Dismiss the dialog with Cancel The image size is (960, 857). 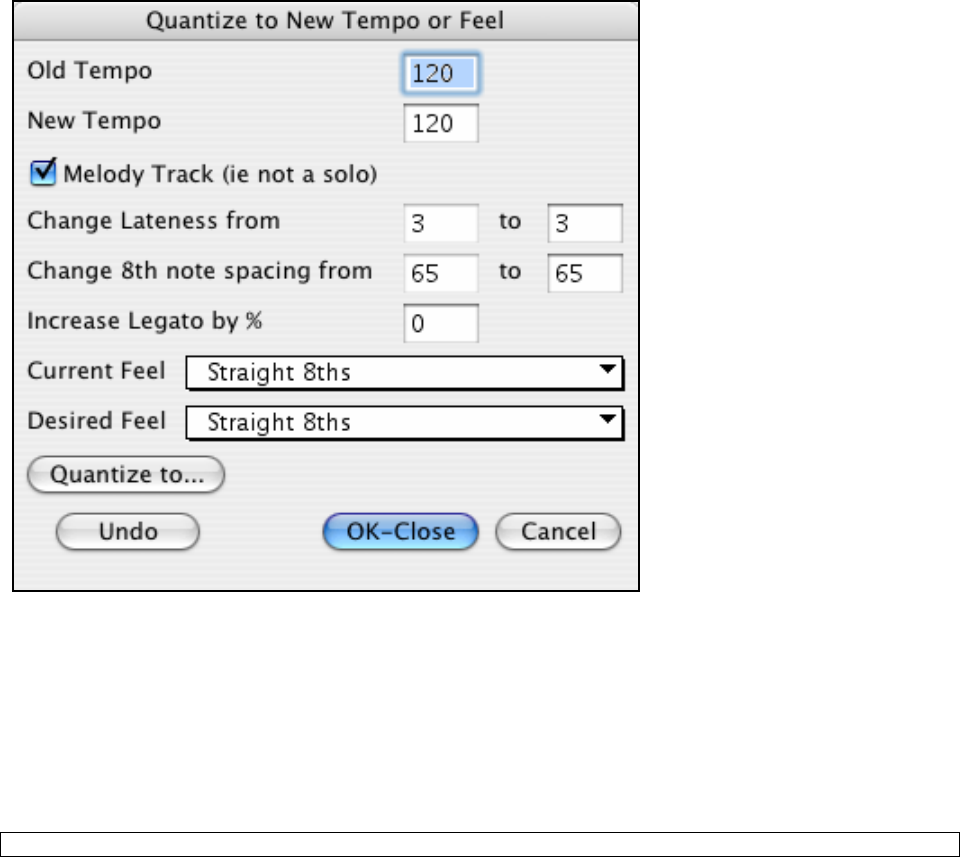click(558, 531)
